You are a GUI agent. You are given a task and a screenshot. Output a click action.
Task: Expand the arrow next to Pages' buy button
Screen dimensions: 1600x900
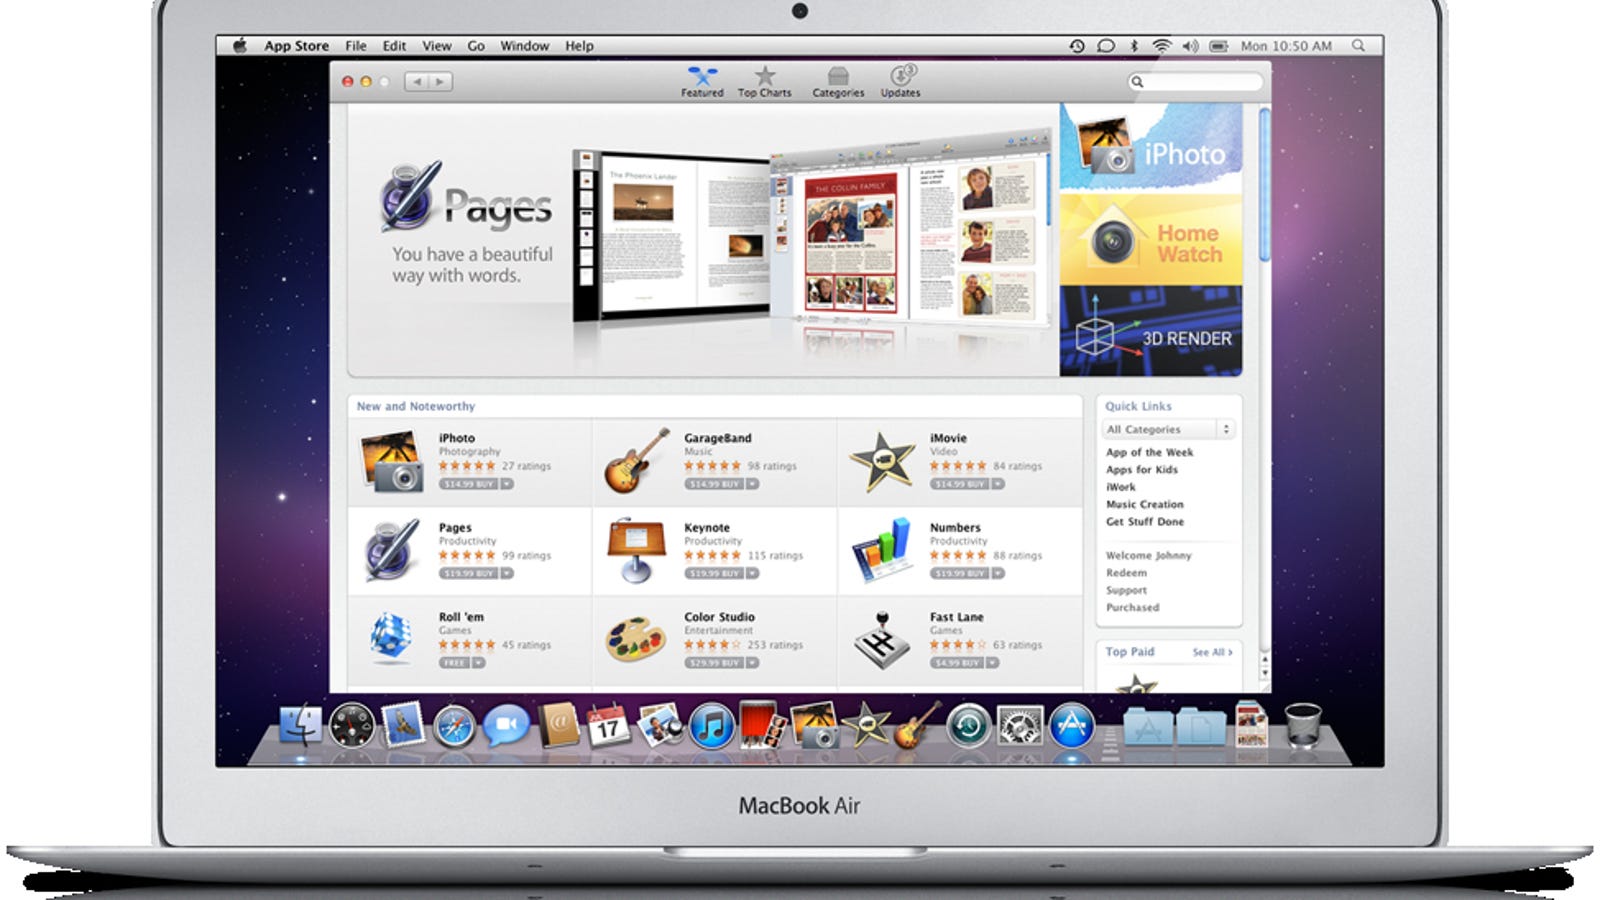pyautogui.click(x=507, y=574)
